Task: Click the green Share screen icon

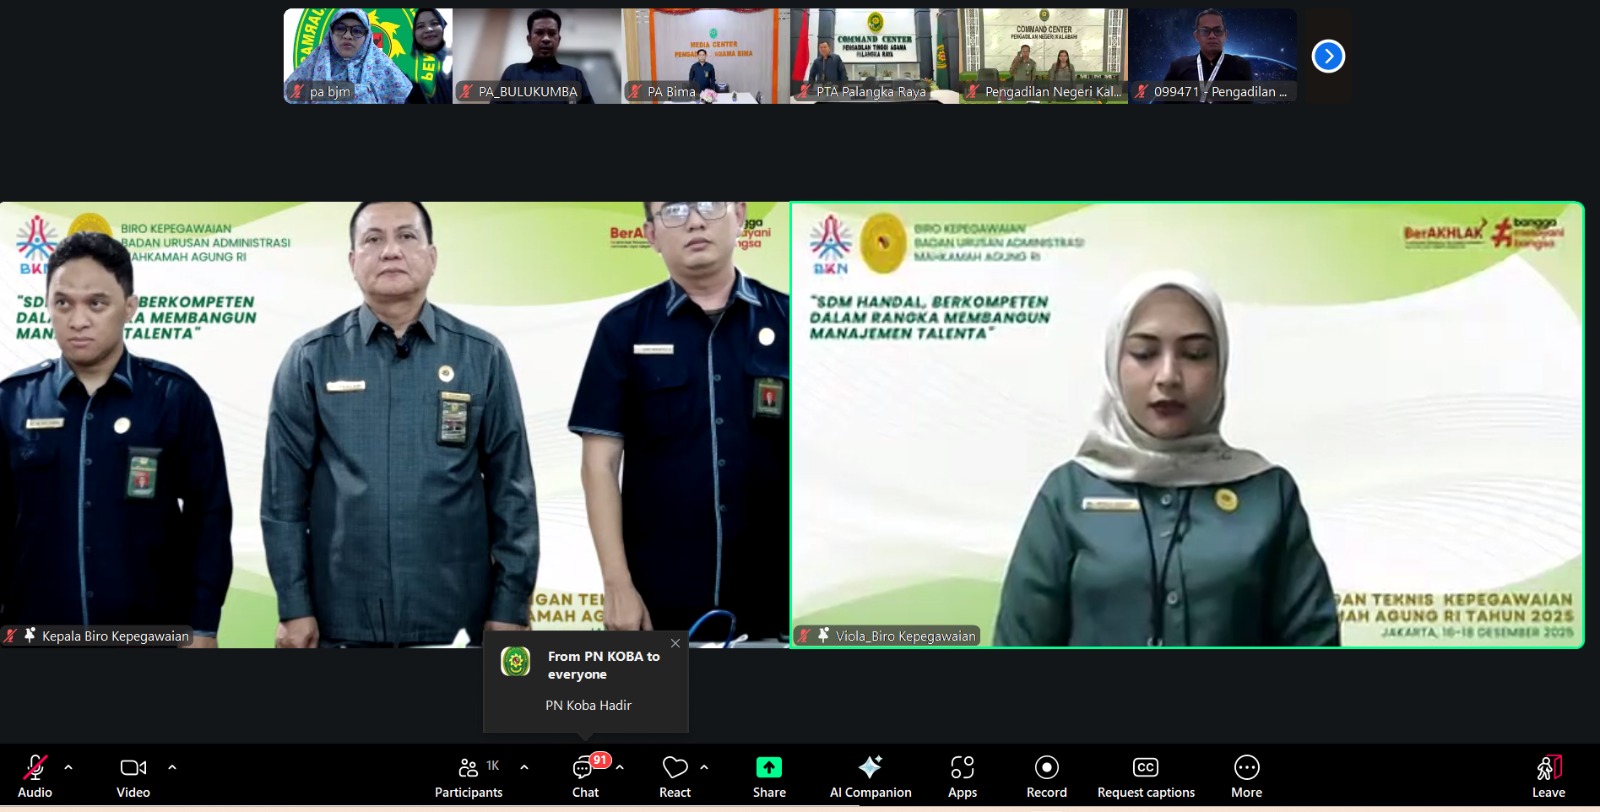Action: 769,768
